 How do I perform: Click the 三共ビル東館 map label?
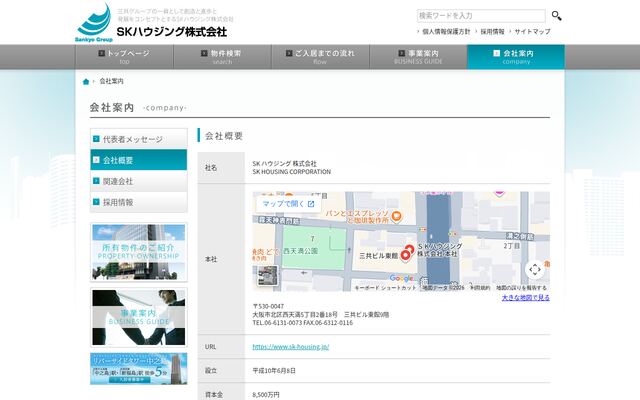(378, 256)
